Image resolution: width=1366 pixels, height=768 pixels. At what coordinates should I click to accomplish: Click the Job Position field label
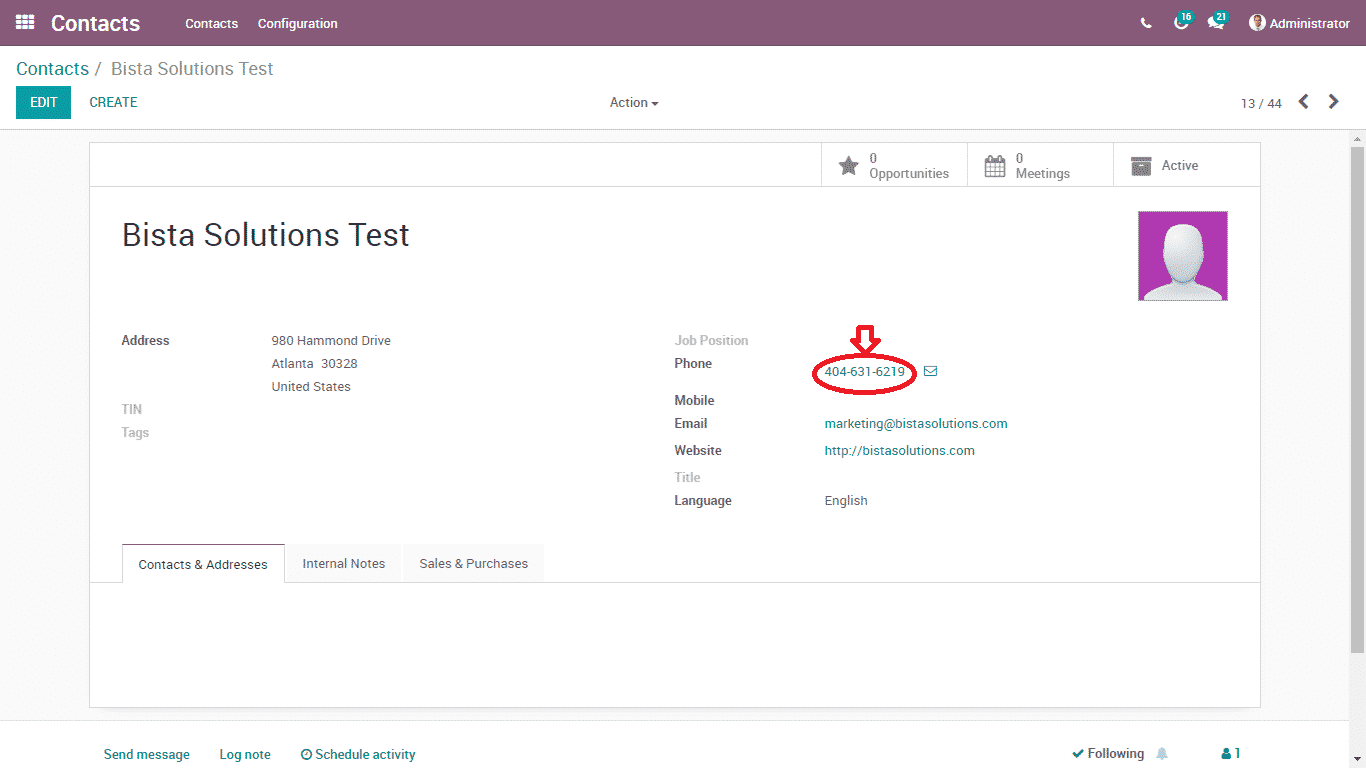(711, 341)
